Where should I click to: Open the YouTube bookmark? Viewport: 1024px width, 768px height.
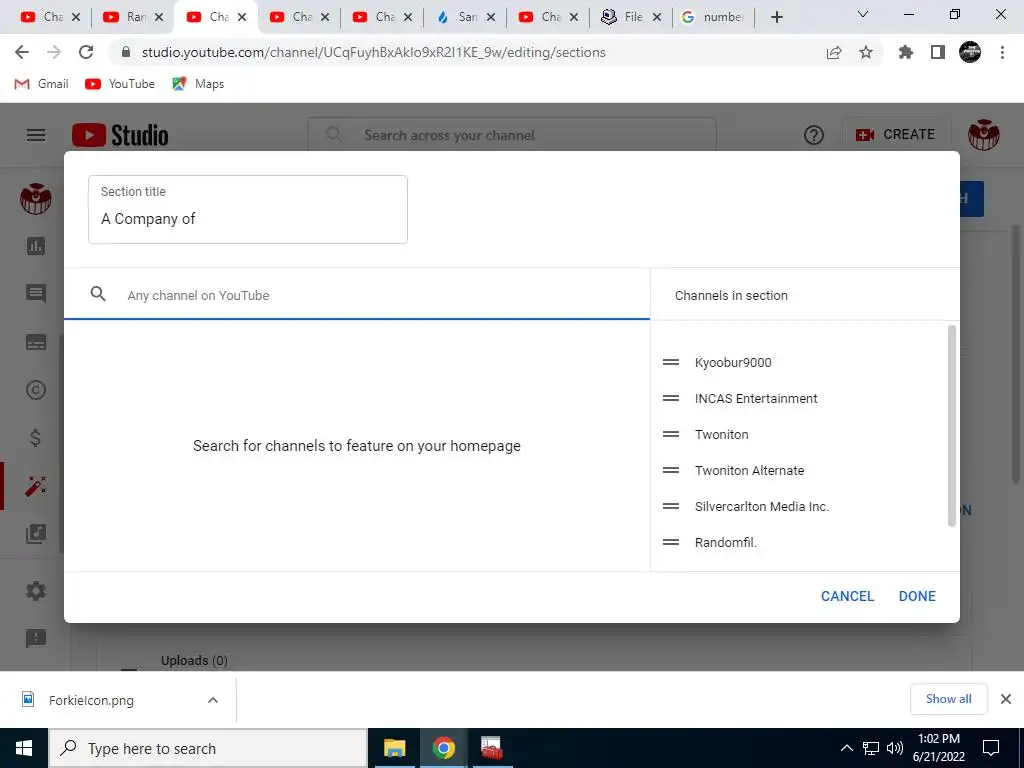click(120, 84)
